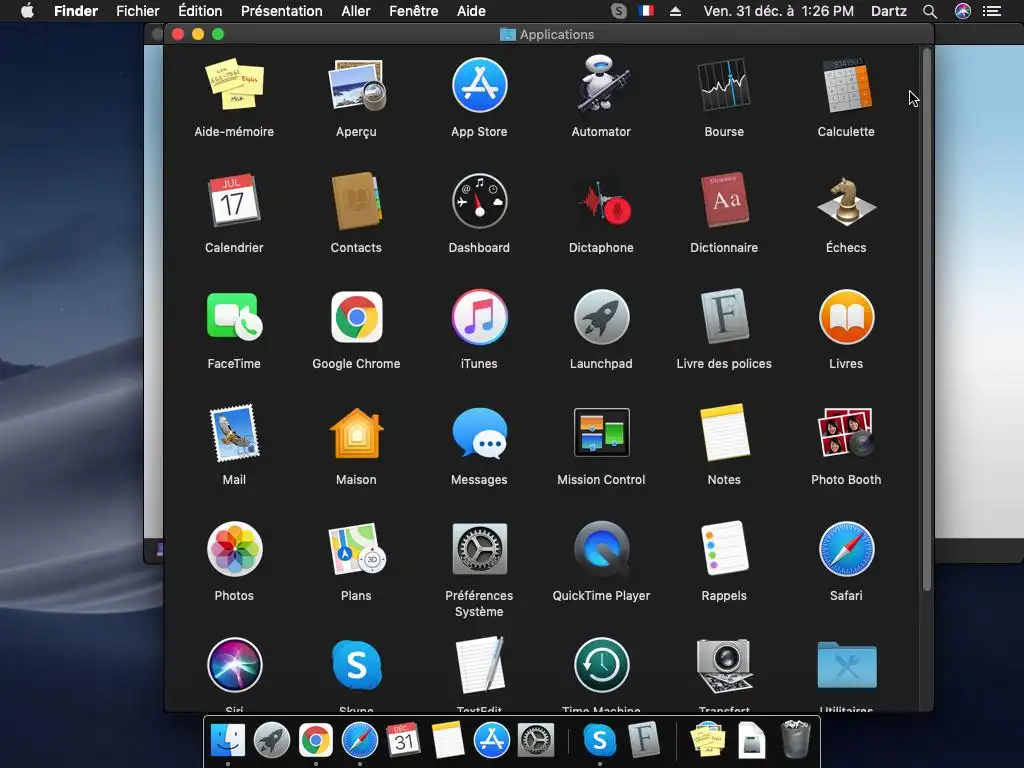Viewport: 1024px width, 768px height.
Task: Select Notes in the Applications window
Action: point(724,432)
